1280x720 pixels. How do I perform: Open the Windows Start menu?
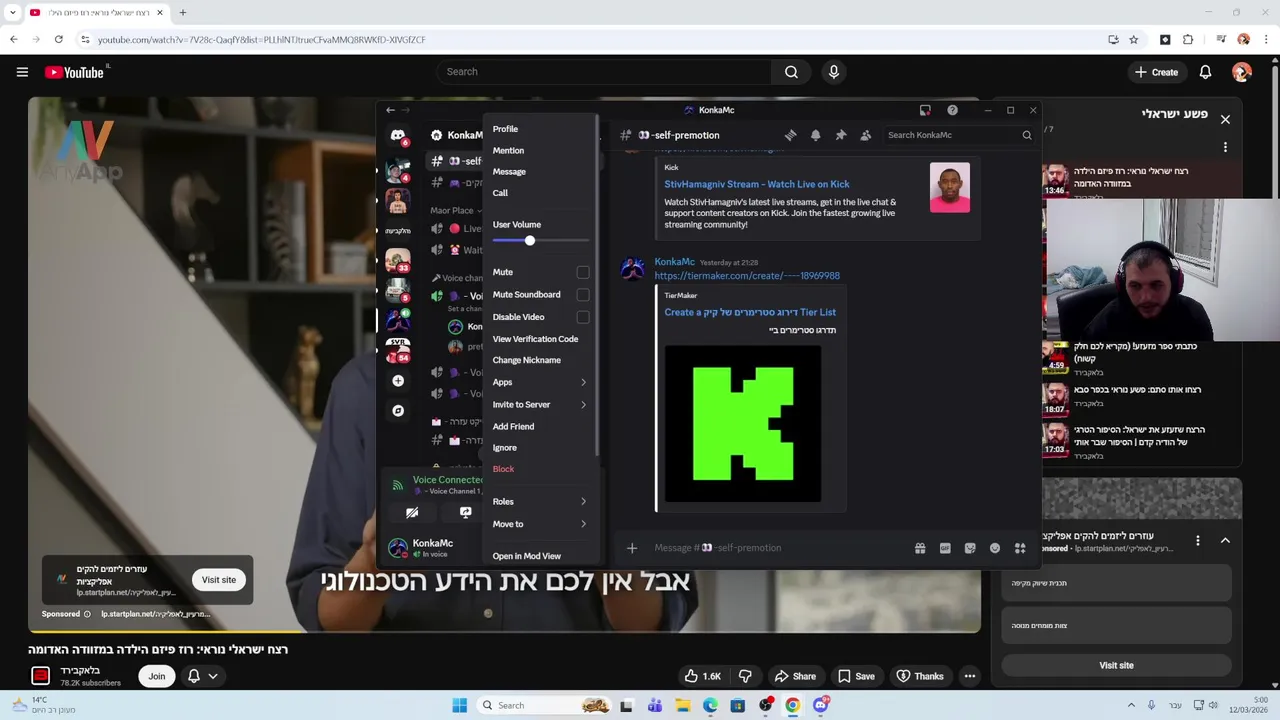coord(459,705)
